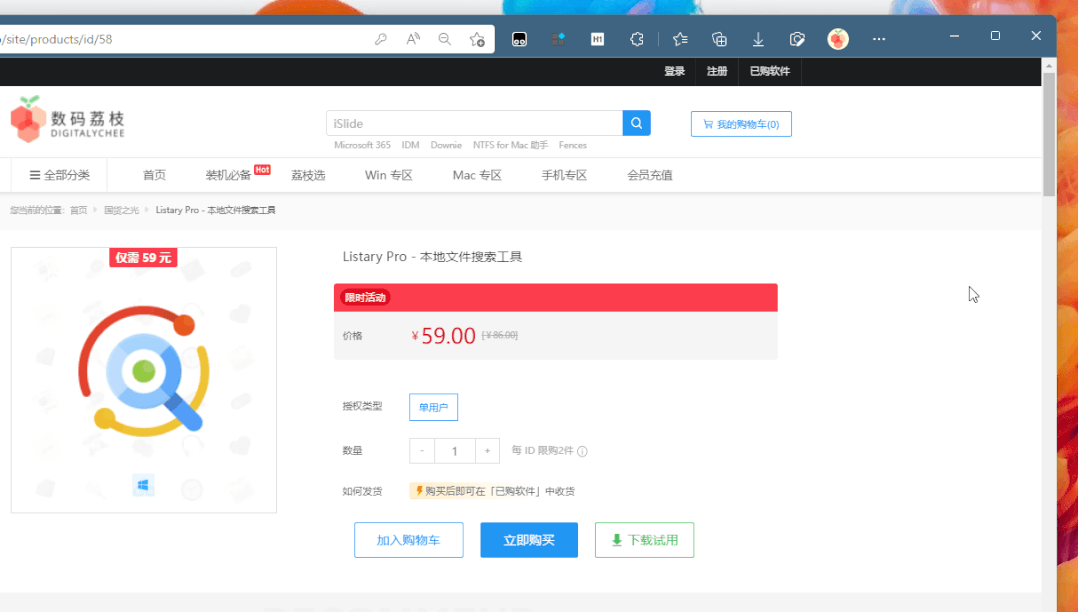Click the ¥59.00 price text
The height and width of the screenshot is (612, 1078).
click(443, 336)
